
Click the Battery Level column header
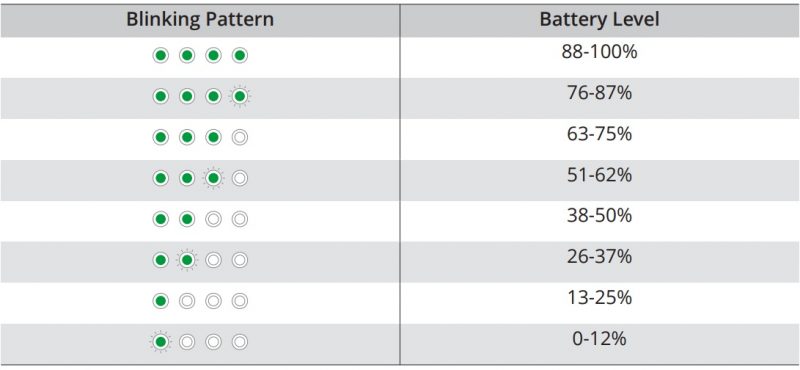[x=599, y=20]
